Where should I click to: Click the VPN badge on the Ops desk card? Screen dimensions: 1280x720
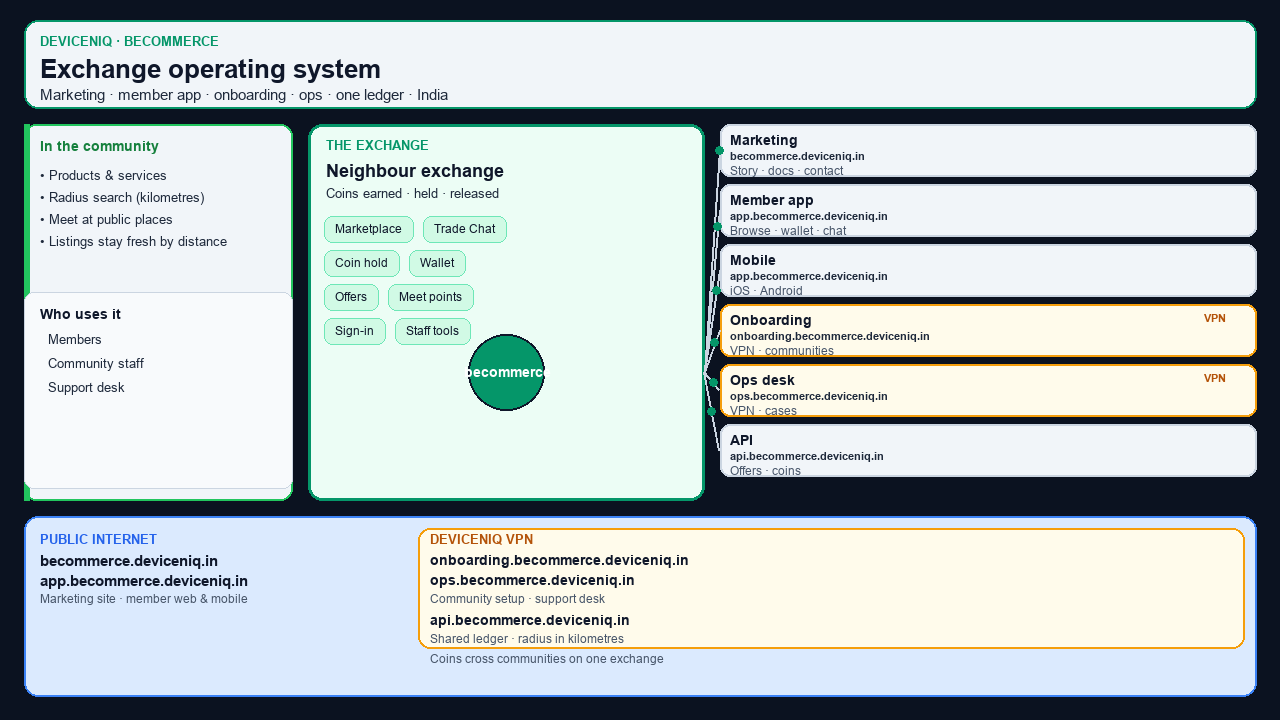point(1214,379)
